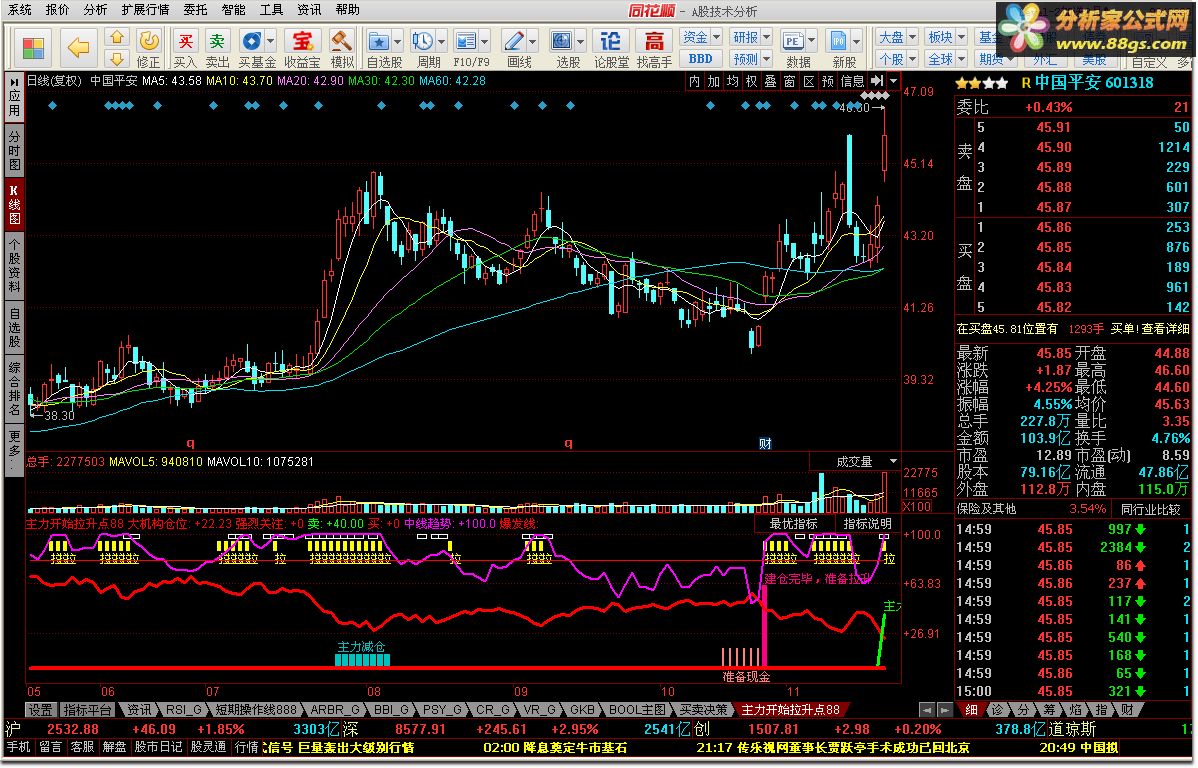This screenshot has width=1198, height=768.
Task: Click the 设置 button below chart
Action: click(x=40, y=710)
